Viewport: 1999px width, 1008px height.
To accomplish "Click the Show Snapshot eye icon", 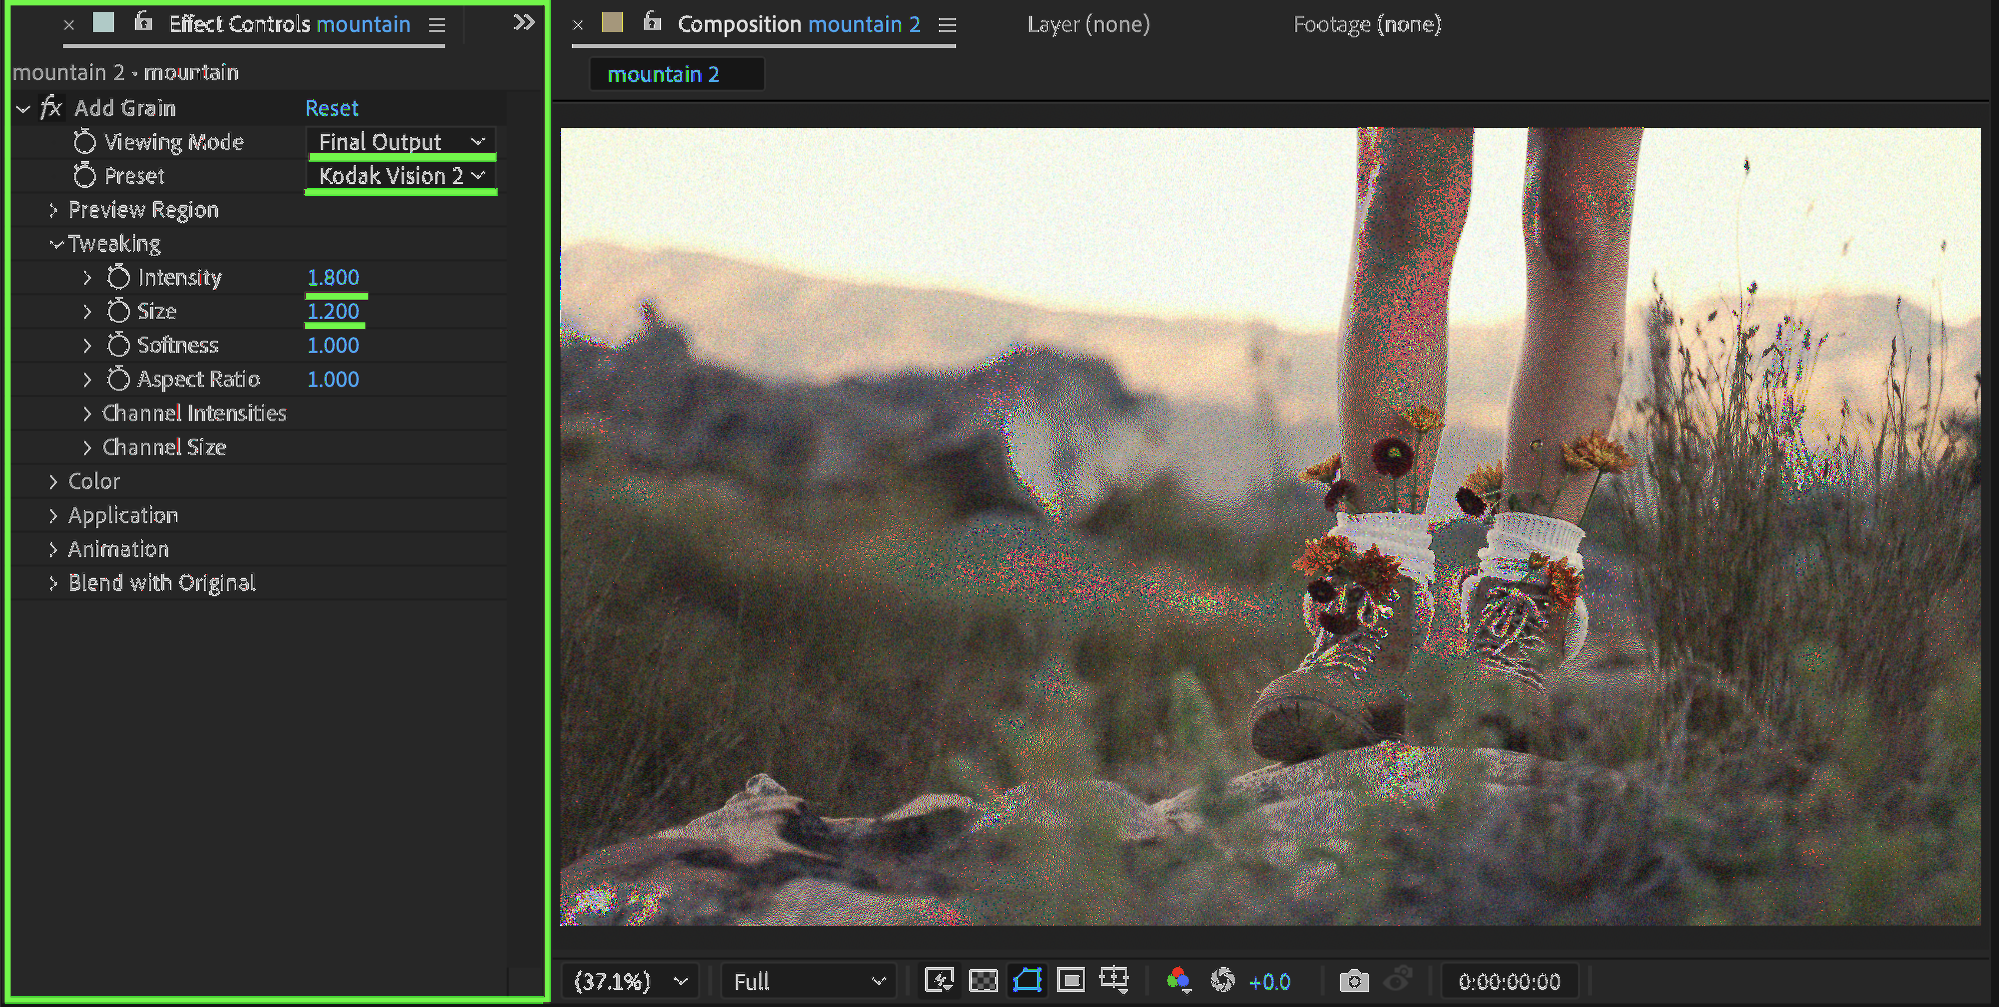I will 1398,980.
